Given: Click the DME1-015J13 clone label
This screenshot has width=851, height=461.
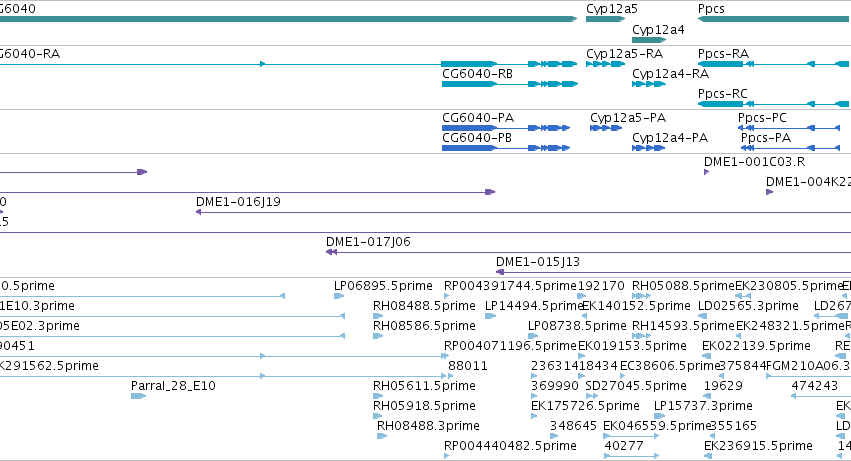Looking at the screenshot, I should pos(538,262).
